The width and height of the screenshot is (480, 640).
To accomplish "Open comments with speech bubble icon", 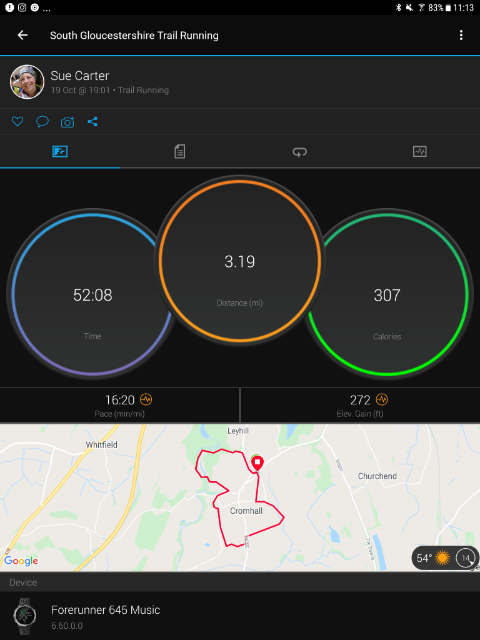I will 42,121.
